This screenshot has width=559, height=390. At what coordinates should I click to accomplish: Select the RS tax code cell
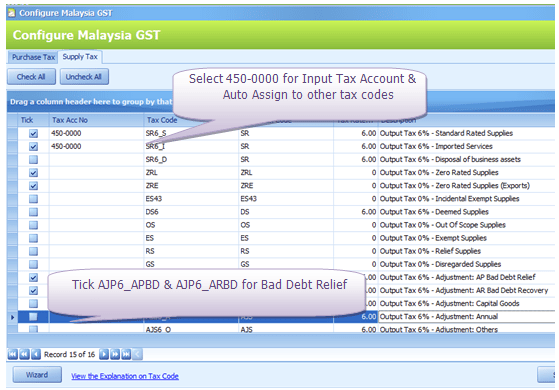[x=191, y=251]
